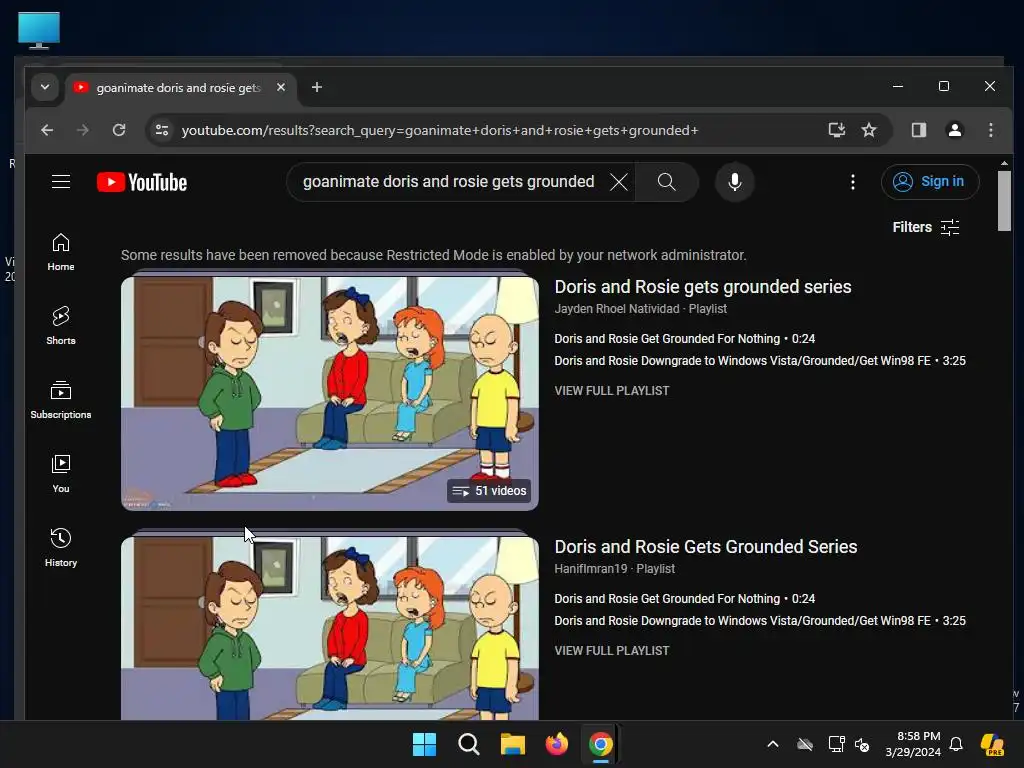
Task: Reload the page with the refresh icon
Action: point(119,130)
